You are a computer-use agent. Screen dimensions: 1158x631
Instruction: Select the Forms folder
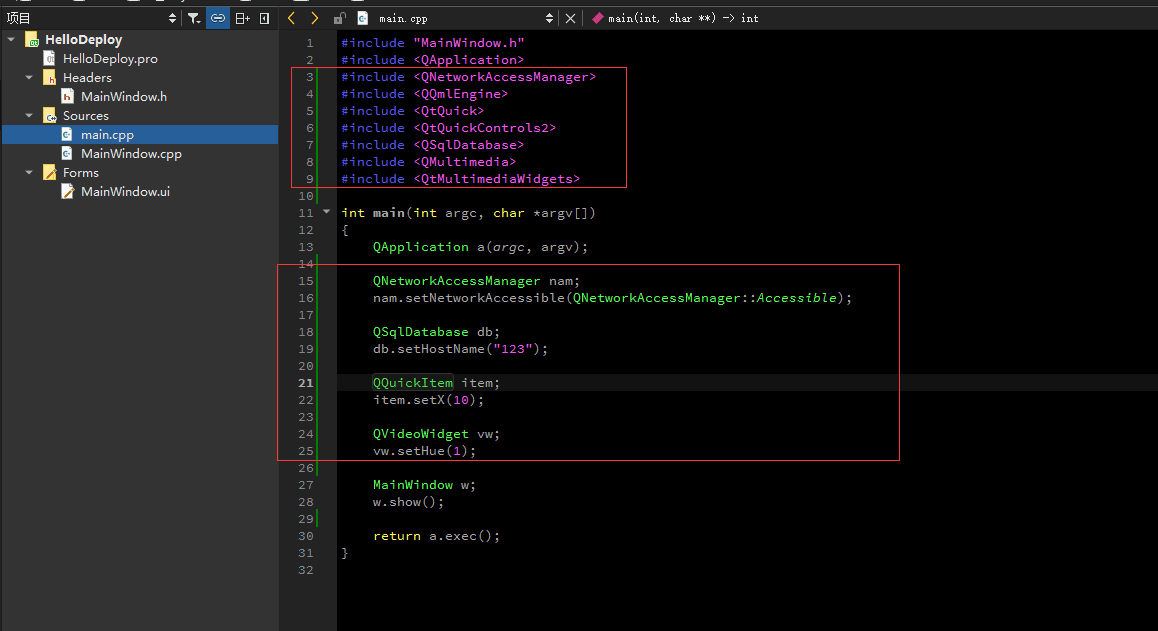point(80,173)
